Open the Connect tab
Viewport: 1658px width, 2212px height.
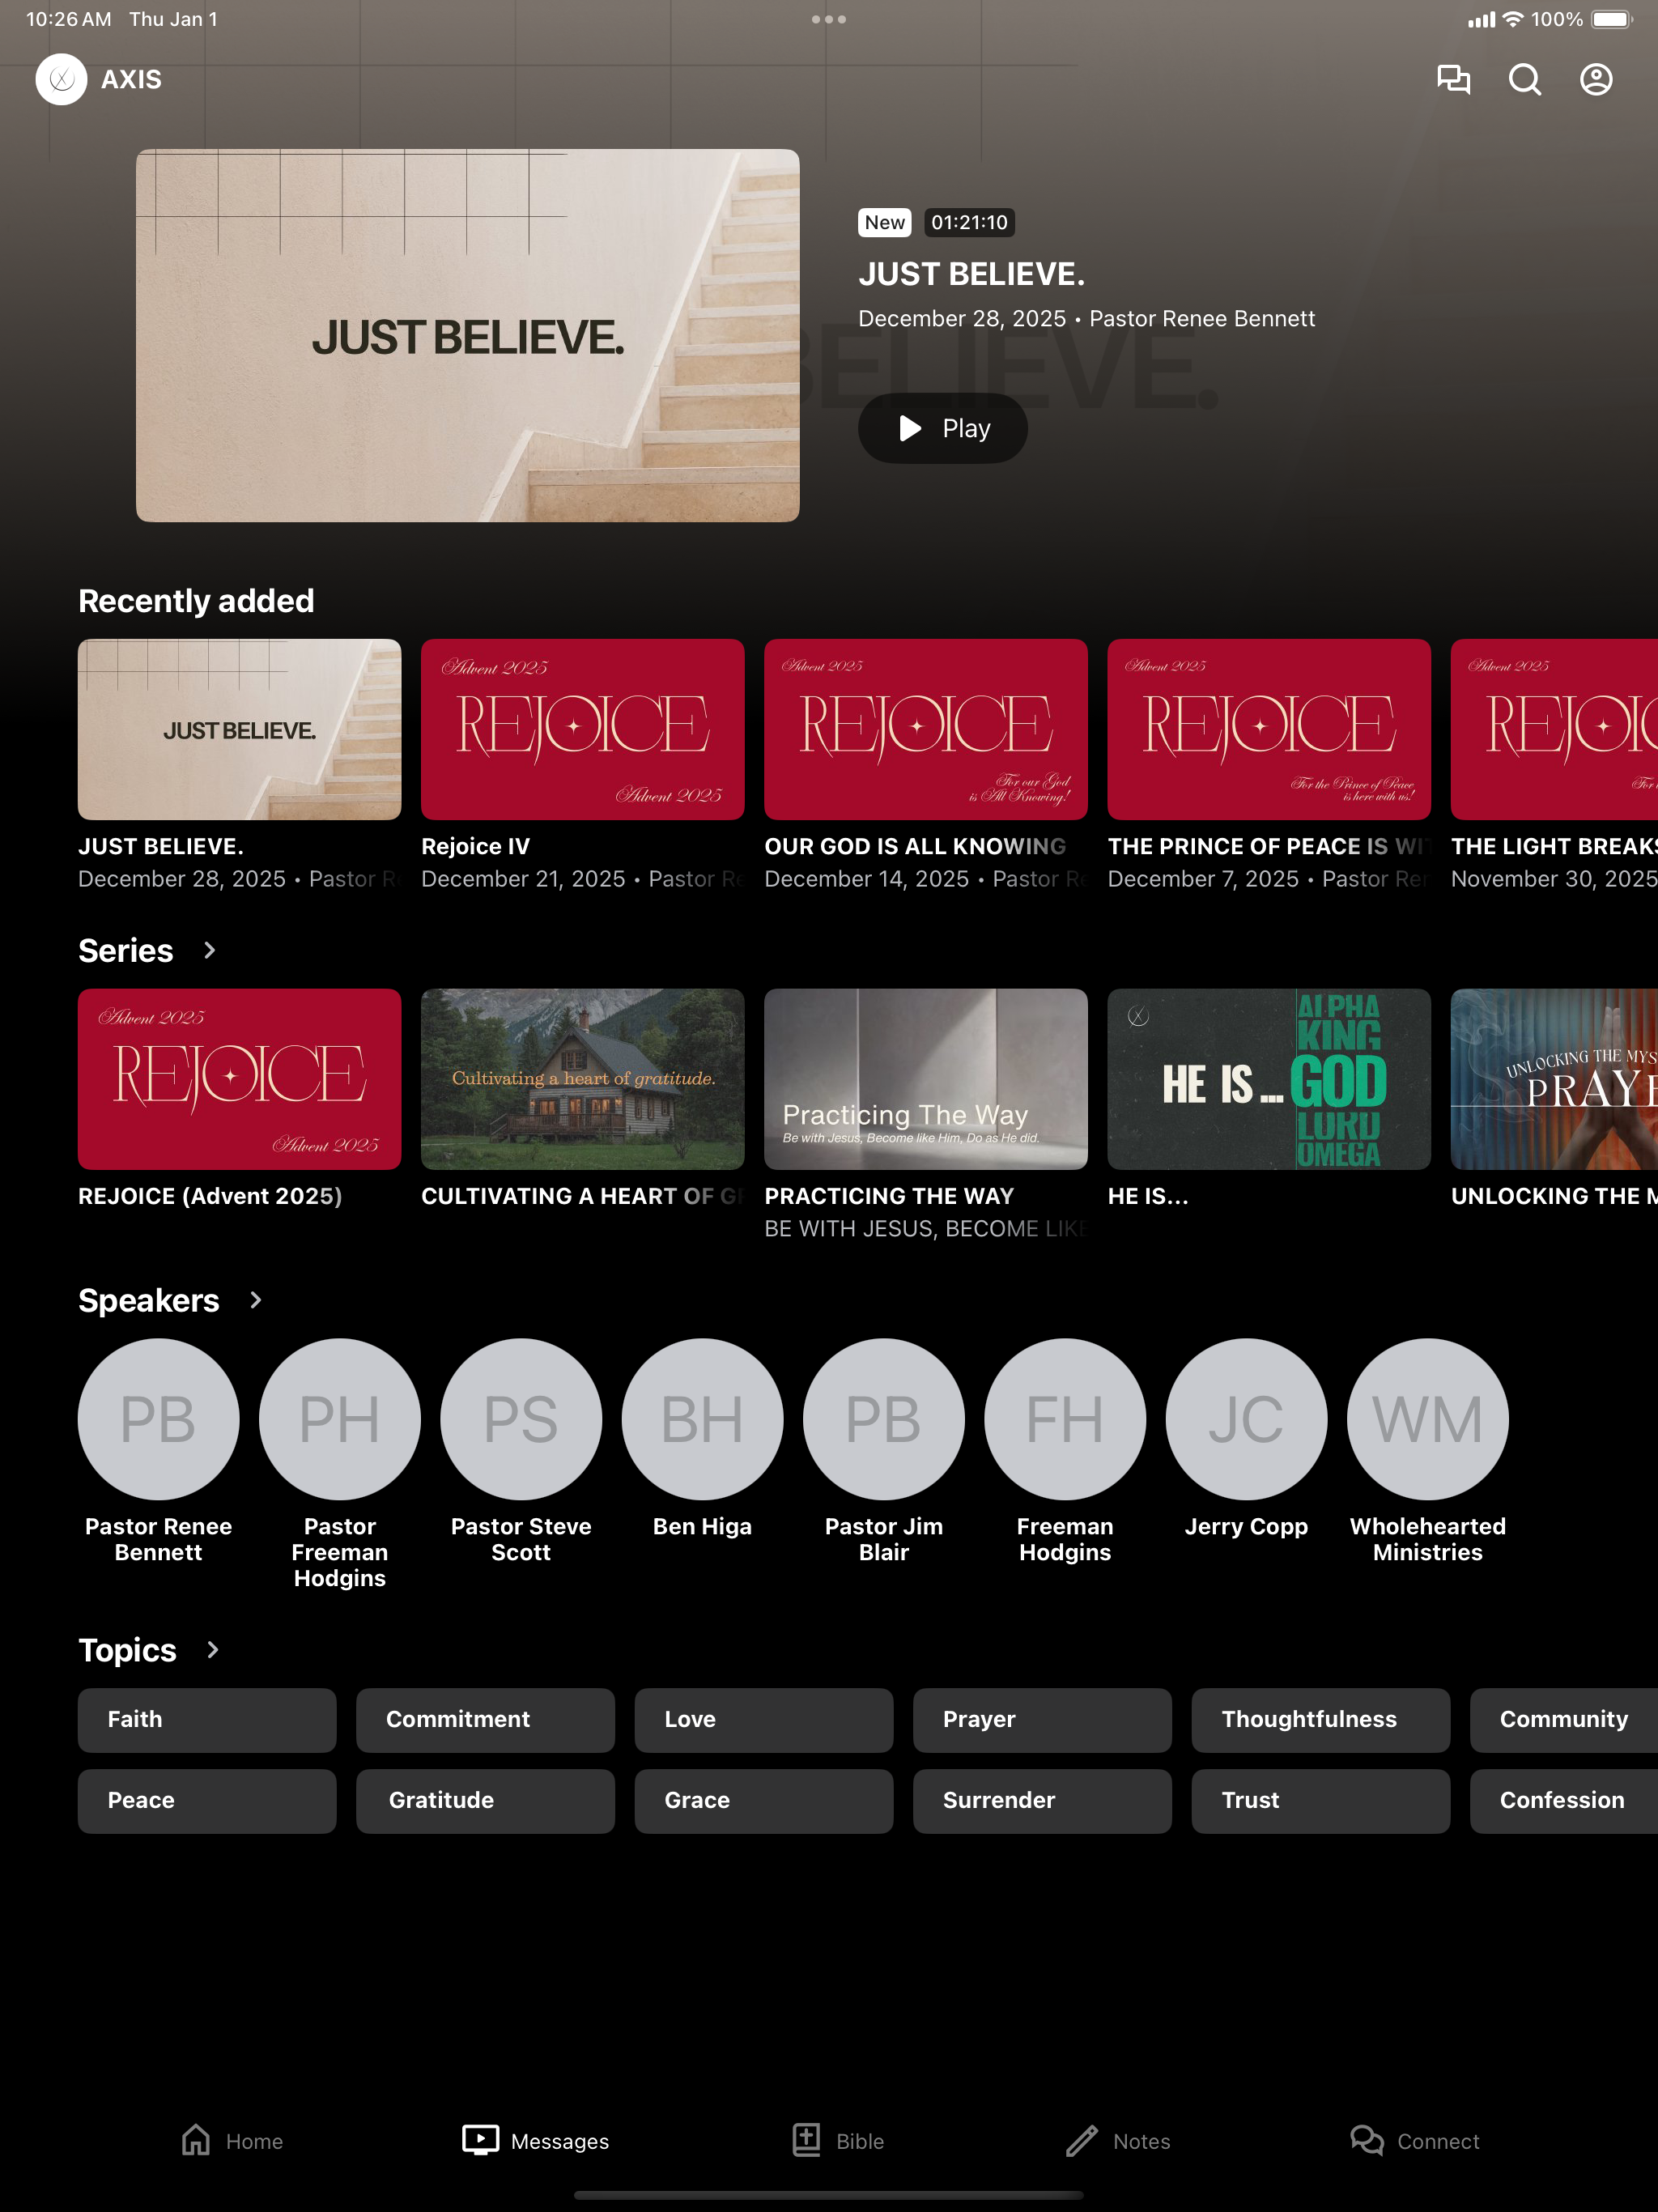pyautogui.click(x=1414, y=2141)
